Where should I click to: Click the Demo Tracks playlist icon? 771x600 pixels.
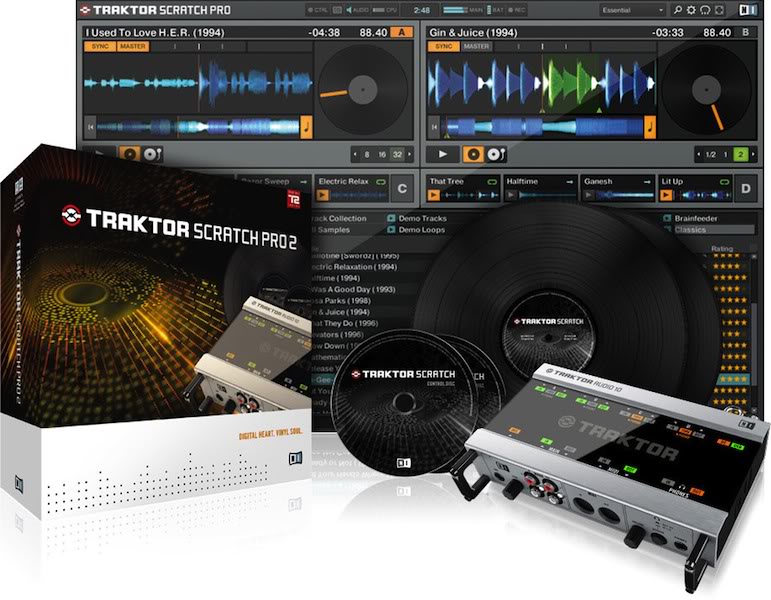coord(391,218)
